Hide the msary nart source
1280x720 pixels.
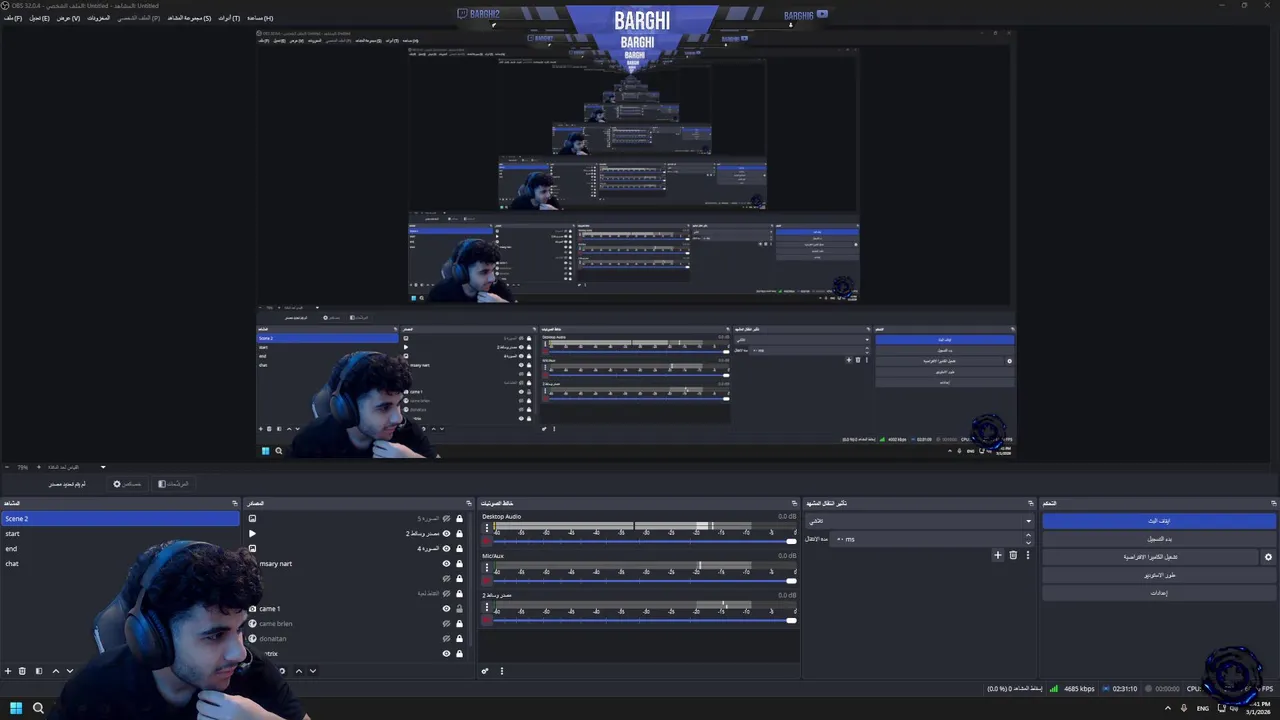click(446, 563)
